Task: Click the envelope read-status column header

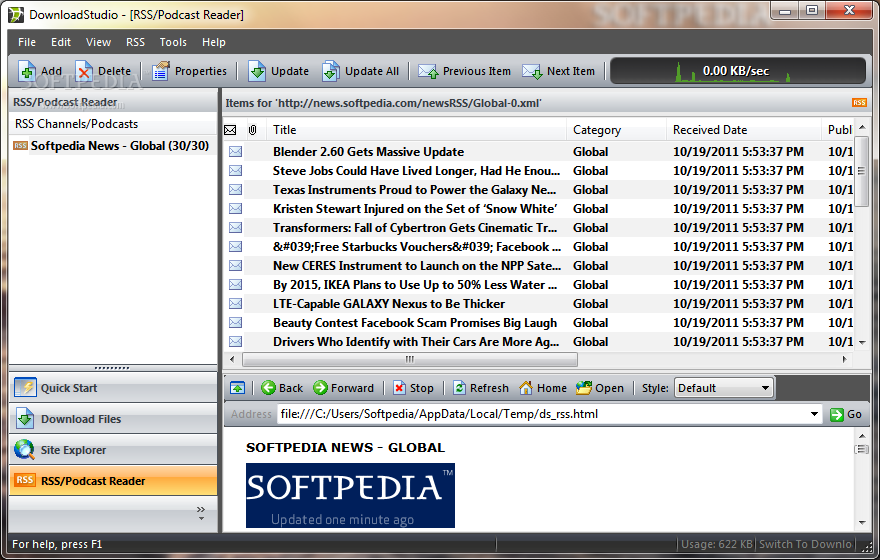Action: click(x=230, y=130)
